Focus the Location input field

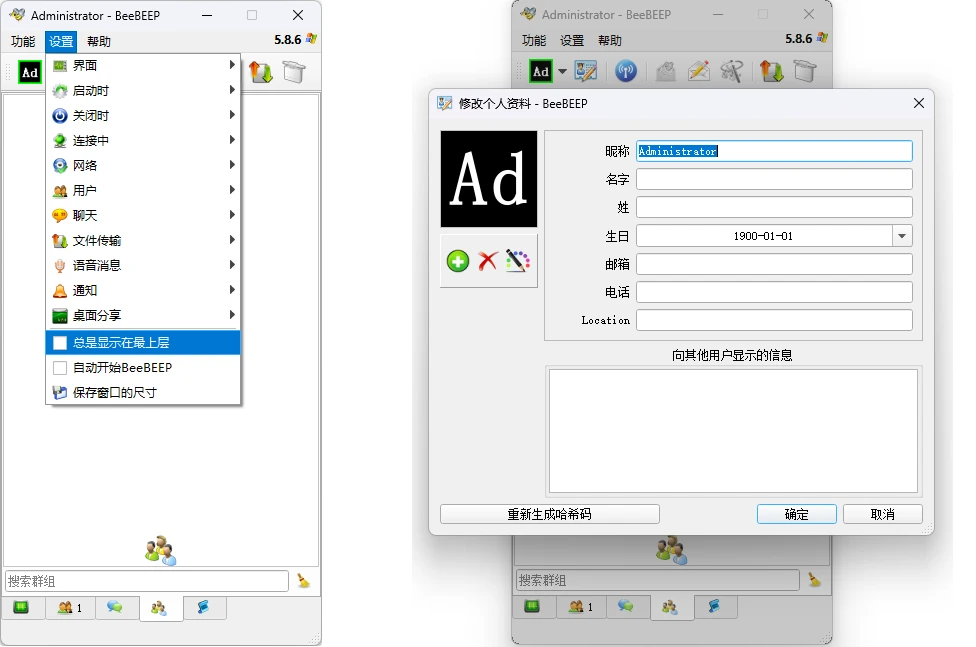[x=774, y=320]
